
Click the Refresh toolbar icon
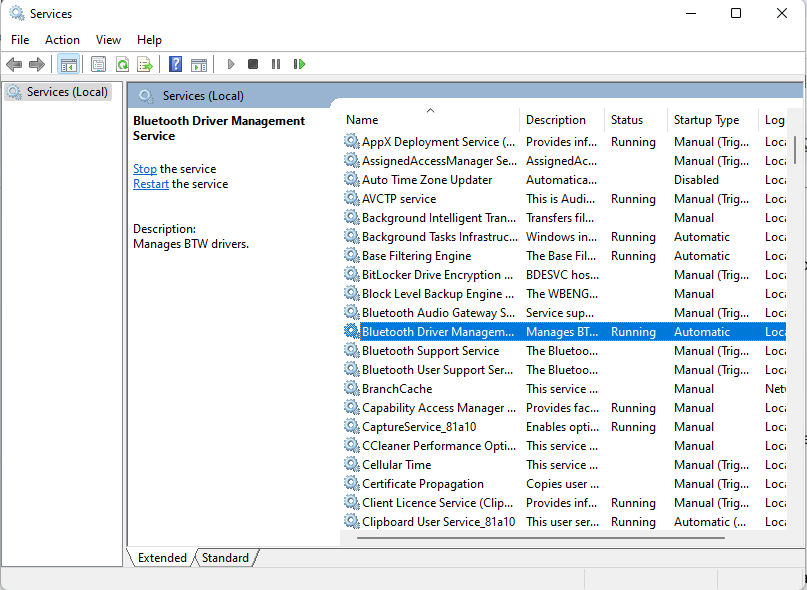coord(122,64)
